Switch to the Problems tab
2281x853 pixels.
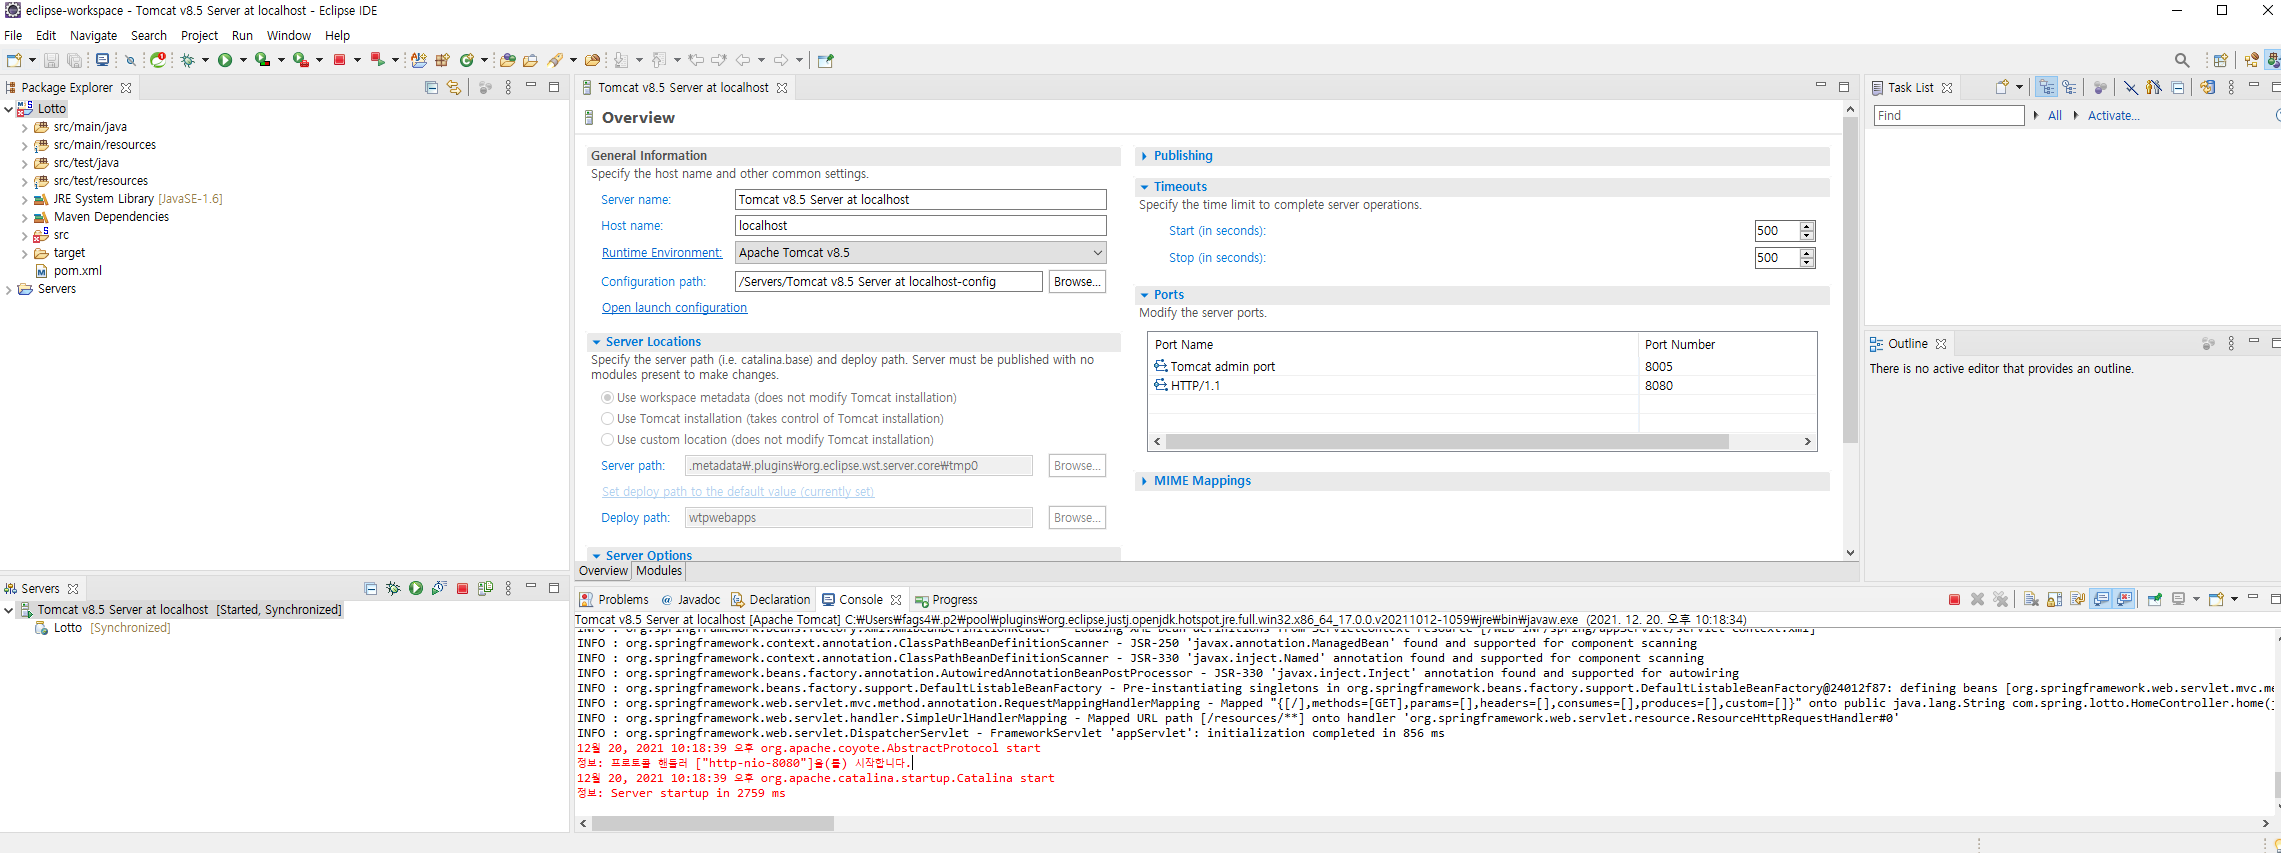coord(614,600)
